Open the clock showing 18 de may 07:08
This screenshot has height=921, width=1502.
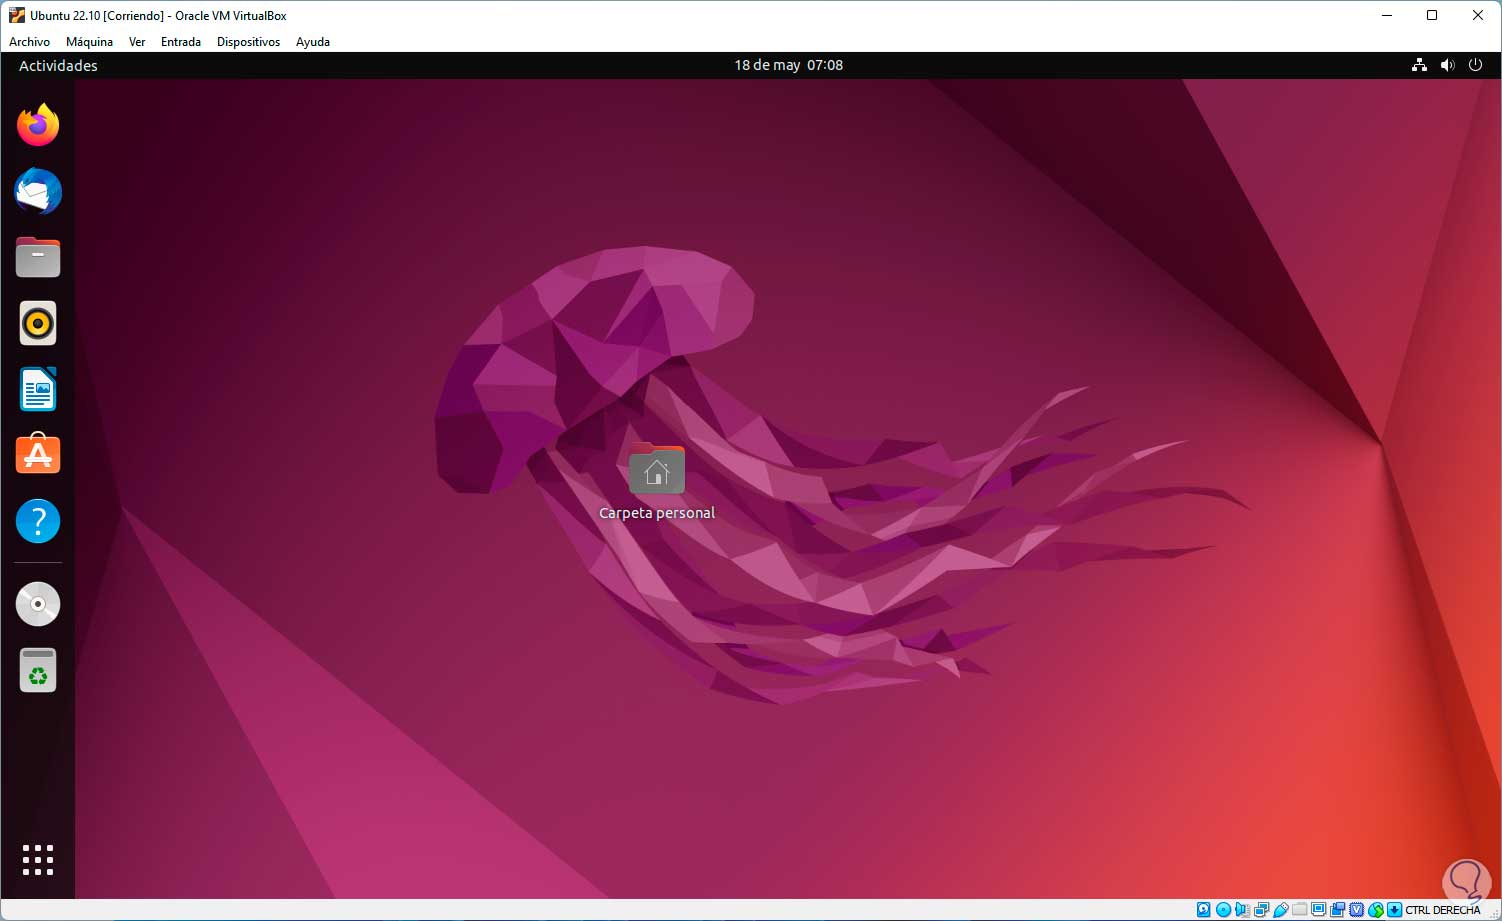click(788, 65)
